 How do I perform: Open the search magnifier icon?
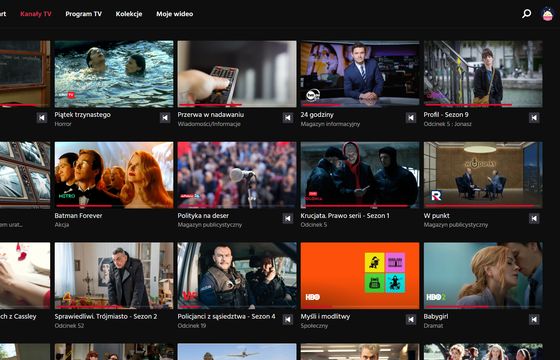click(x=526, y=14)
